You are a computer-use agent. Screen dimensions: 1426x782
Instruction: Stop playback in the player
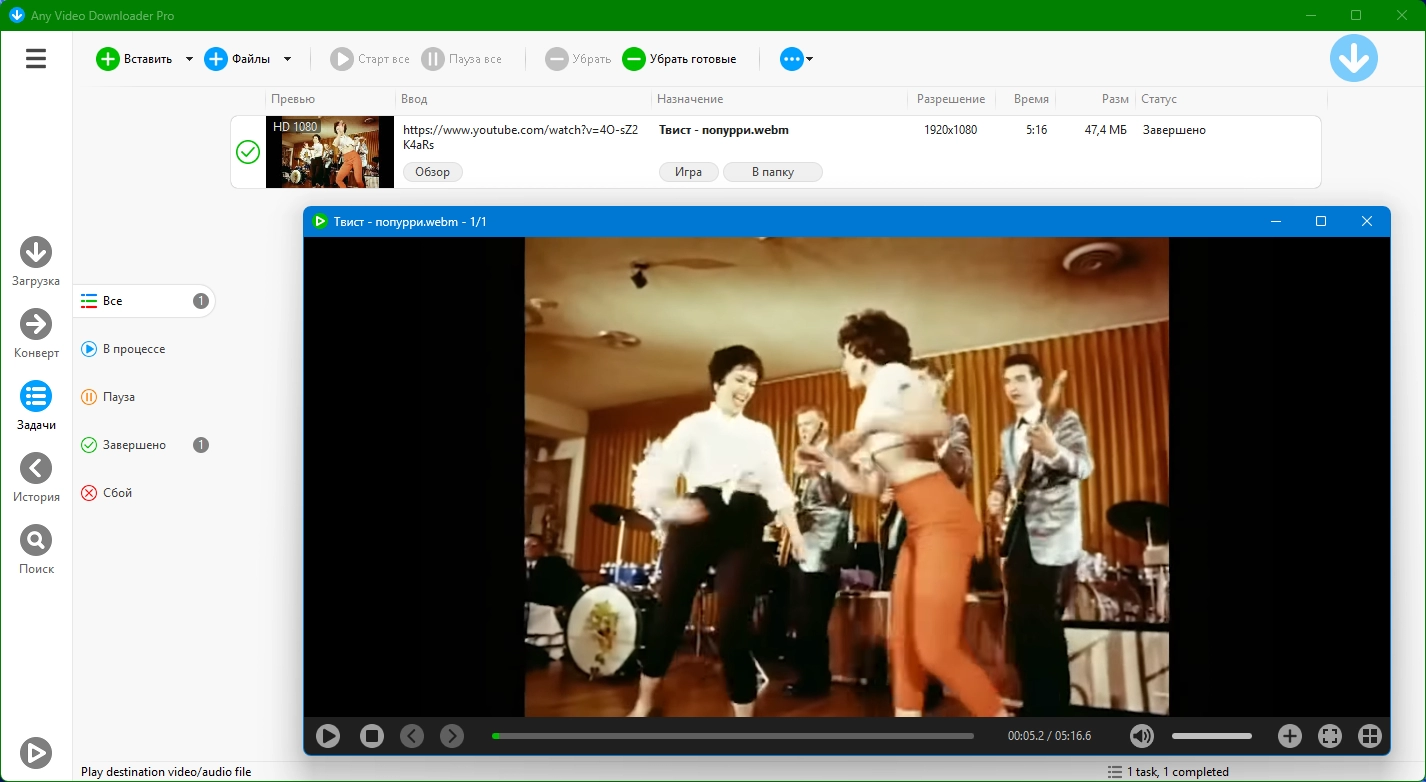pos(372,736)
